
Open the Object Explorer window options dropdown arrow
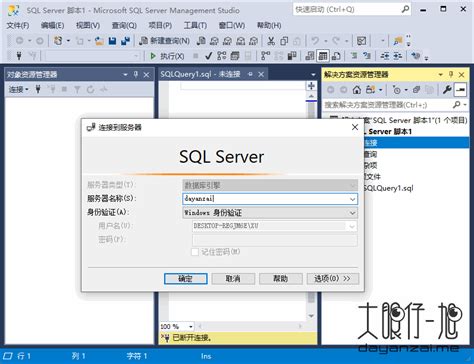tap(125, 74)
